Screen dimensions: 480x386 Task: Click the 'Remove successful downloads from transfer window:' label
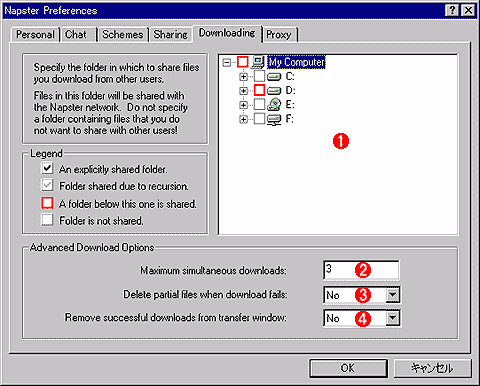[176, 318]
